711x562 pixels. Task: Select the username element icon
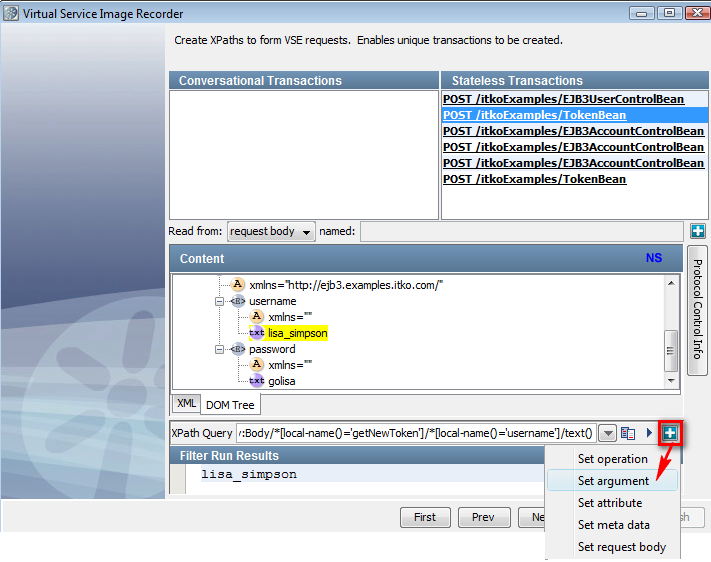click(238, 301)
